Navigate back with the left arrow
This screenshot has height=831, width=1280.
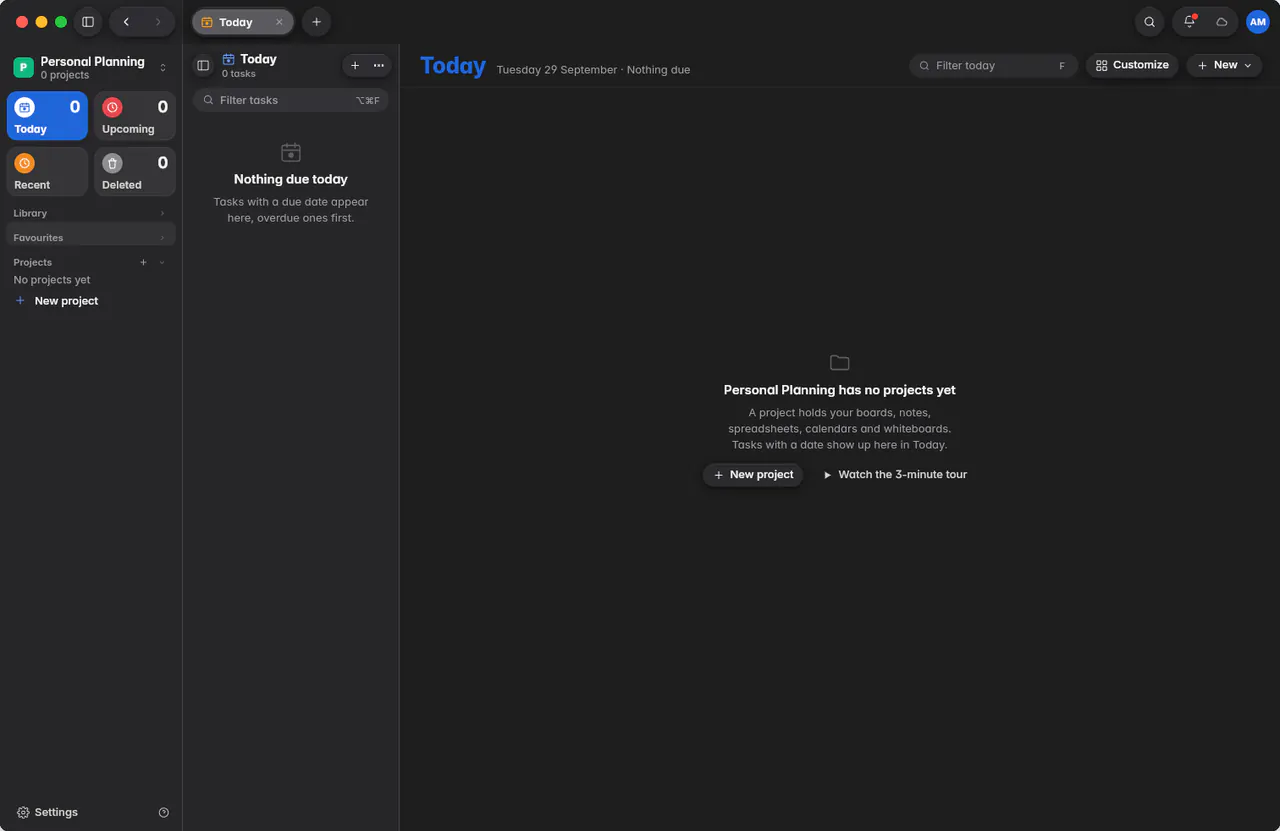126,22
